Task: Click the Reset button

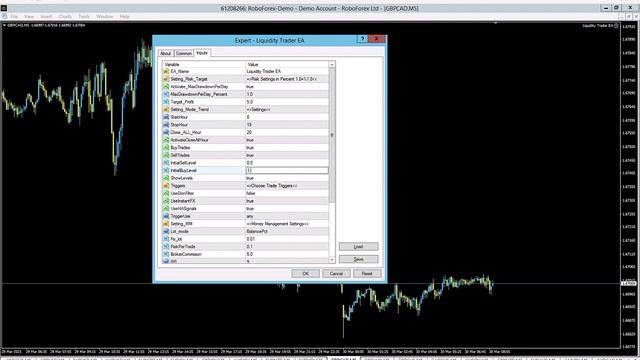Action: click(x=367, y=273)
